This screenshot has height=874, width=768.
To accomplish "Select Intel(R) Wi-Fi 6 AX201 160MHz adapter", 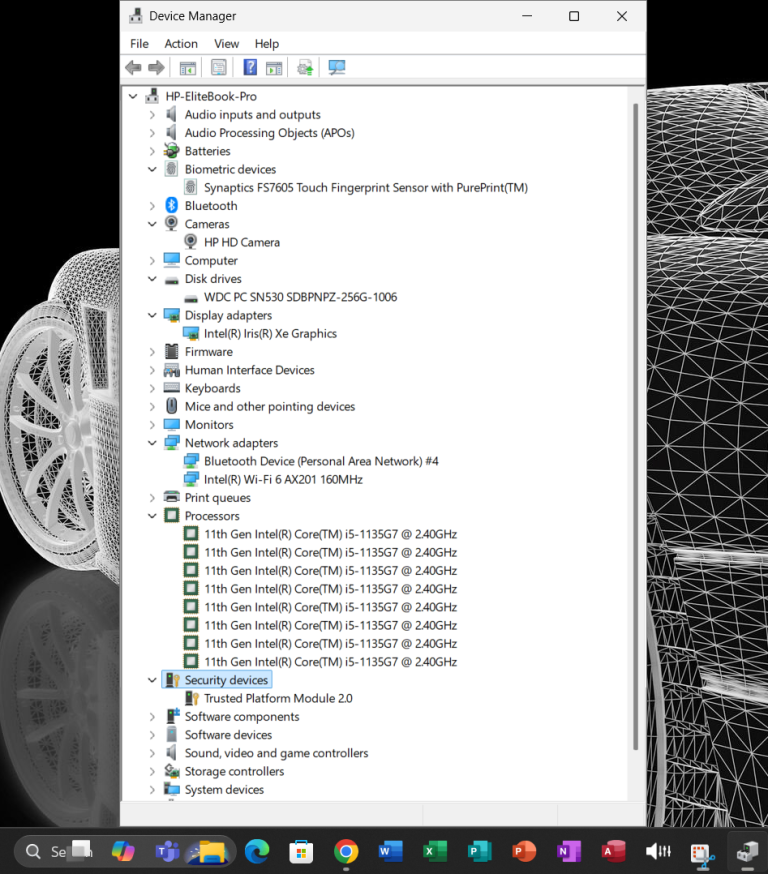I will coord(283,479).
